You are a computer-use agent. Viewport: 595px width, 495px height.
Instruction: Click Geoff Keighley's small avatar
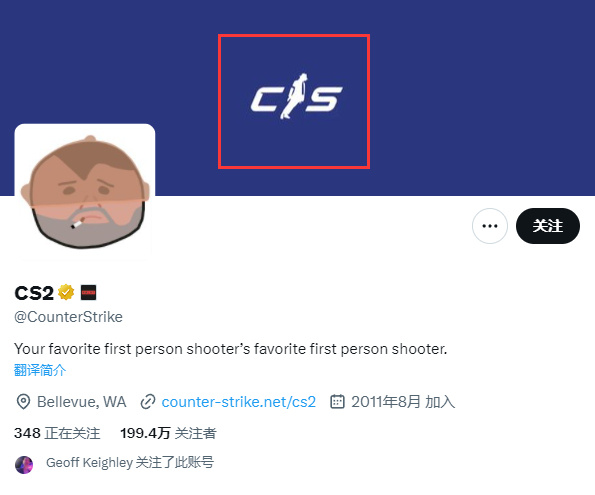click(24, 465)
